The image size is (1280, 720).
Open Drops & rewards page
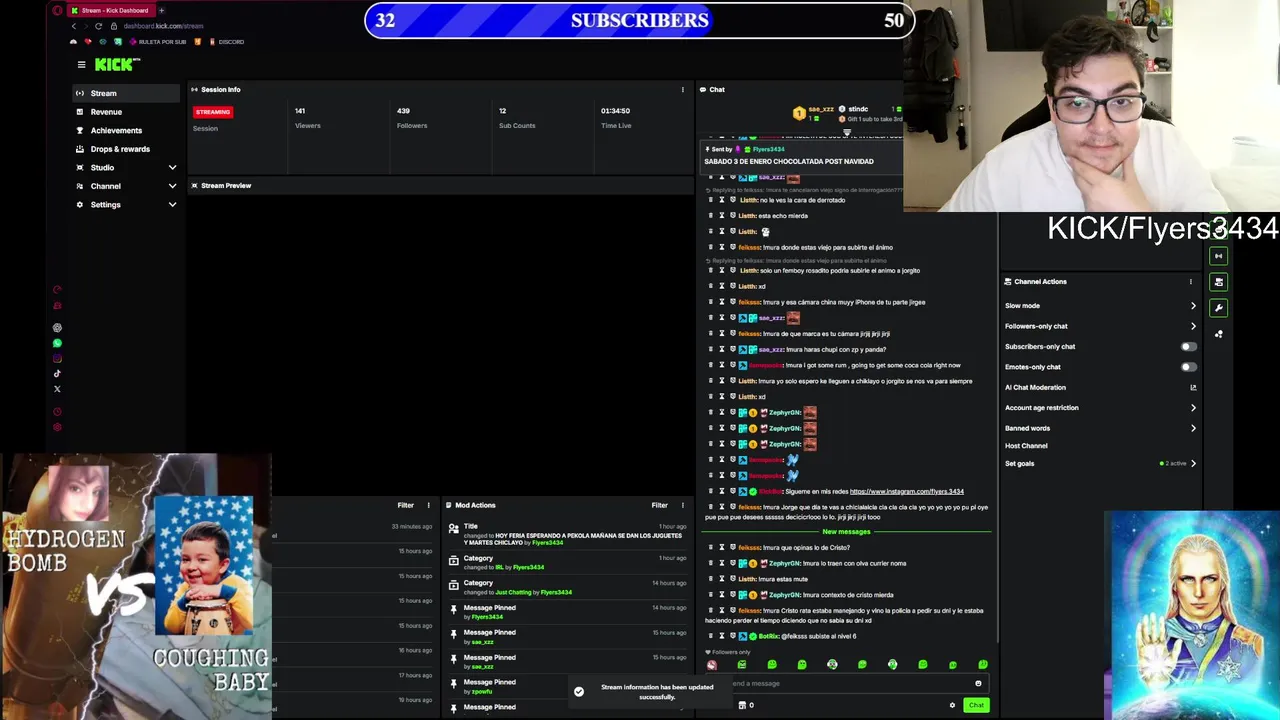click(x=126, y=149)
